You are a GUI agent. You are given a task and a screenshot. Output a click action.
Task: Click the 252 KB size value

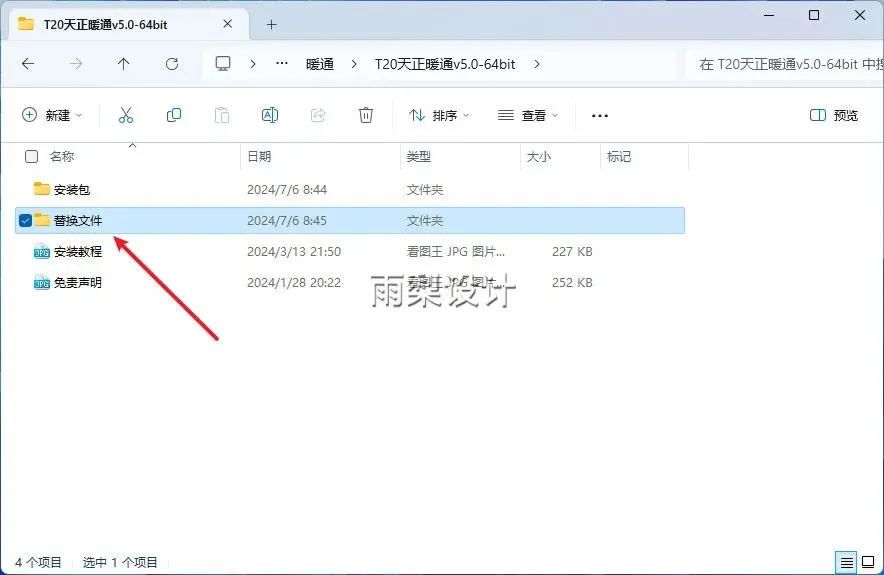[x=572, y=282]
